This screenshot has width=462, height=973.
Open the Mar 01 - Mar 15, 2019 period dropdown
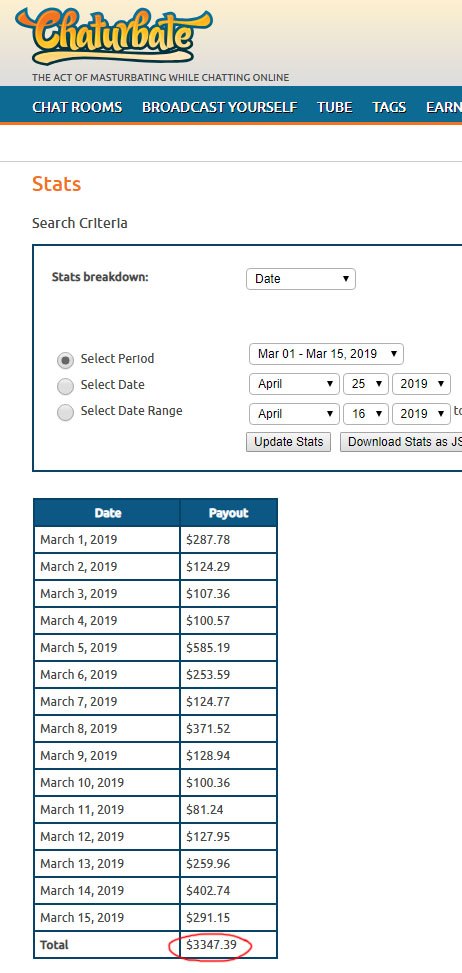pyautogui.click(x=326, y=354)
